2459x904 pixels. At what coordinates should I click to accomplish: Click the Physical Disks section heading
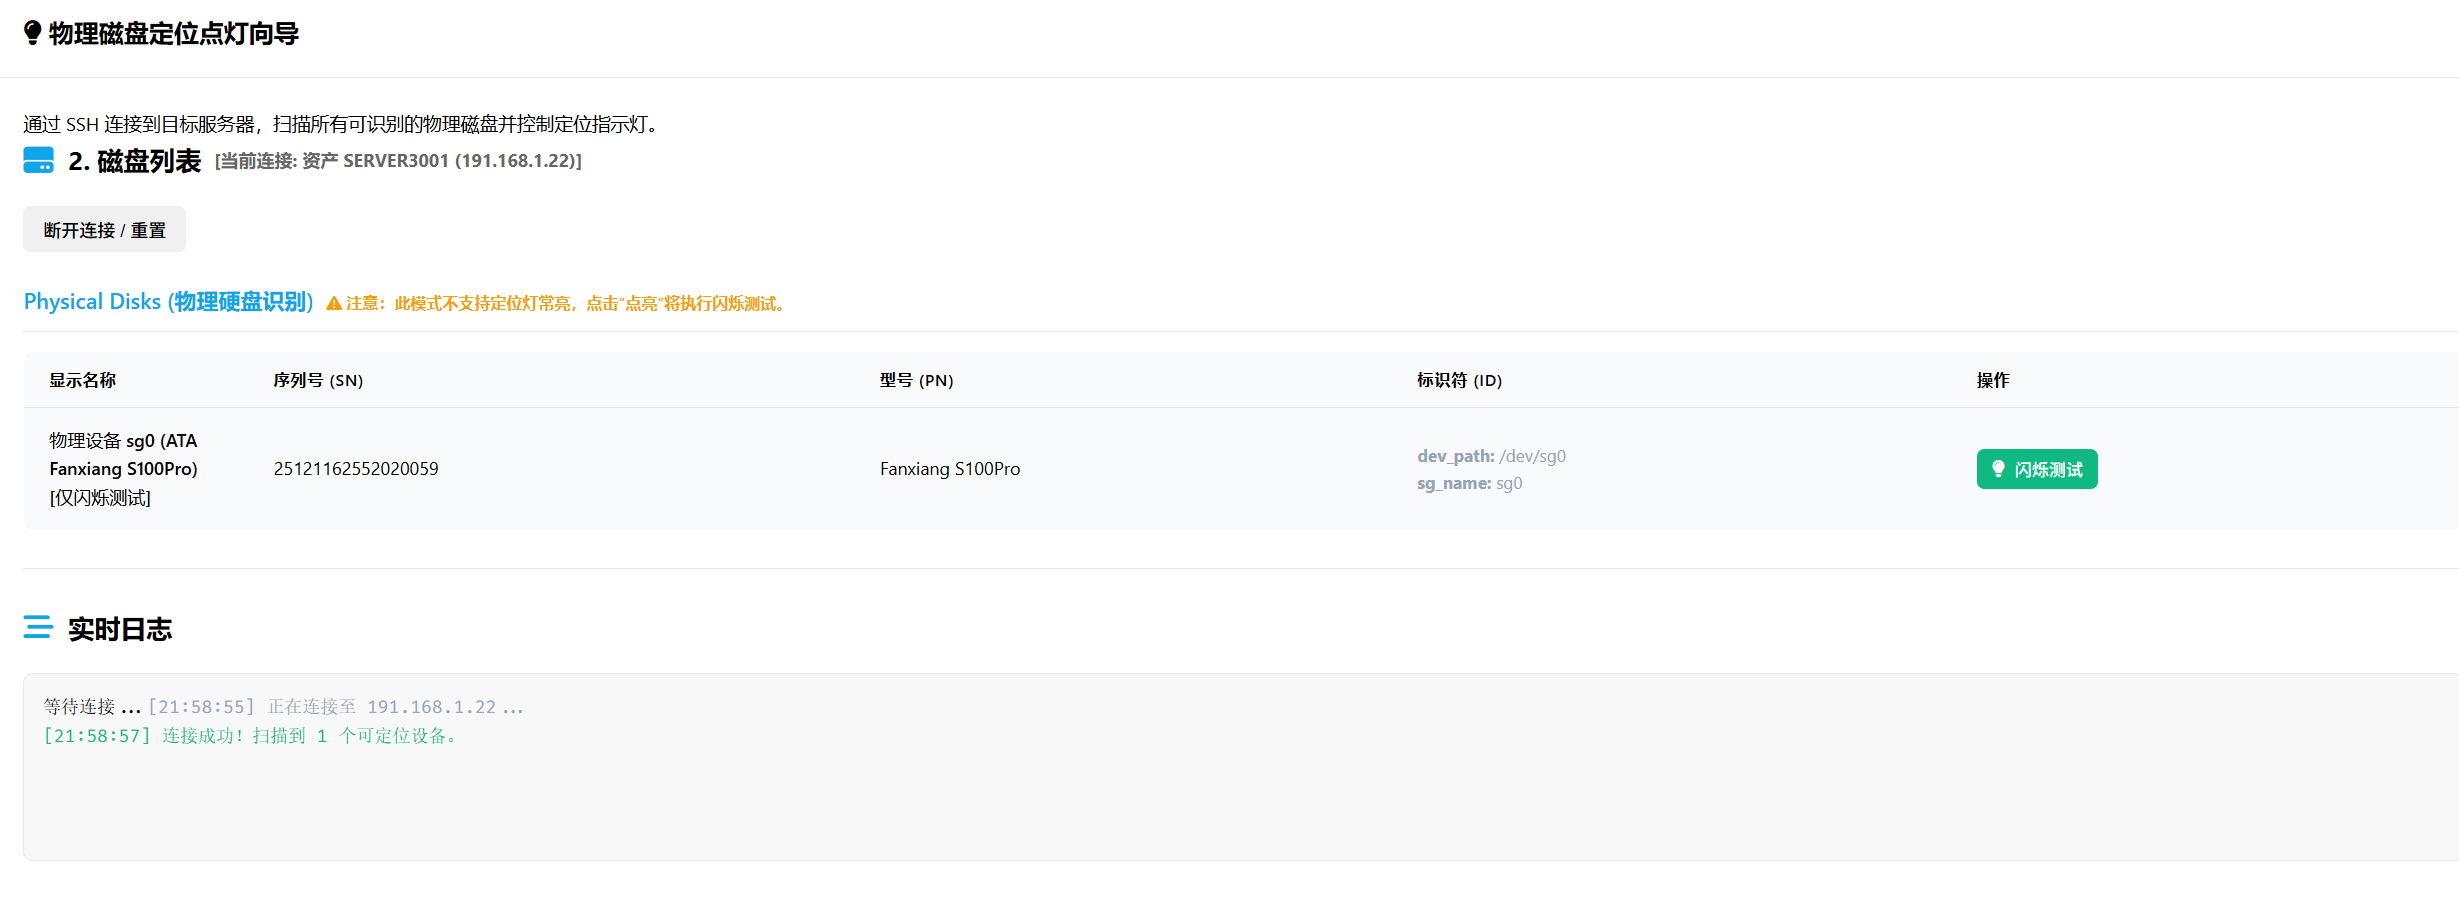[168, 302]
